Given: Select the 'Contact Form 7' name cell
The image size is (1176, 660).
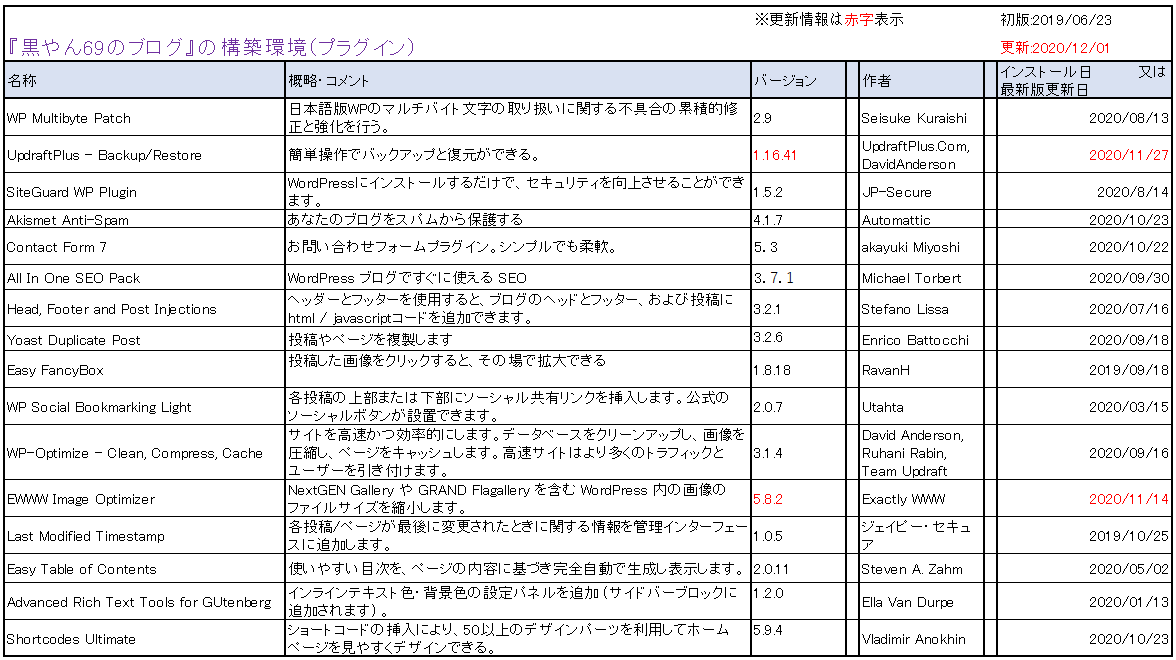Looking at the screenshot, I should (56, 248).
